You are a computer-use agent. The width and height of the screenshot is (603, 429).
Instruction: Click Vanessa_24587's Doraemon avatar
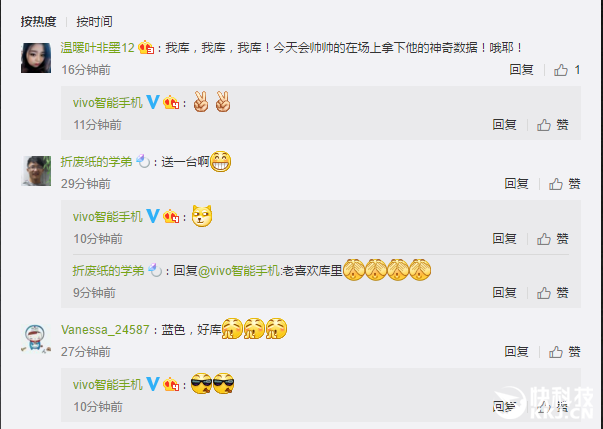click(36, 338)
